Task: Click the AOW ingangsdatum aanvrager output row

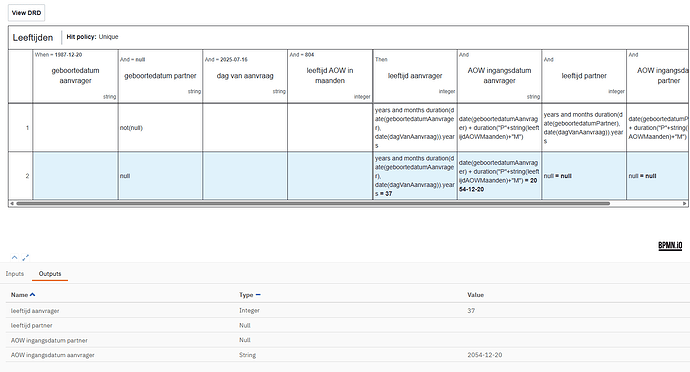Action: pos(348,355)
